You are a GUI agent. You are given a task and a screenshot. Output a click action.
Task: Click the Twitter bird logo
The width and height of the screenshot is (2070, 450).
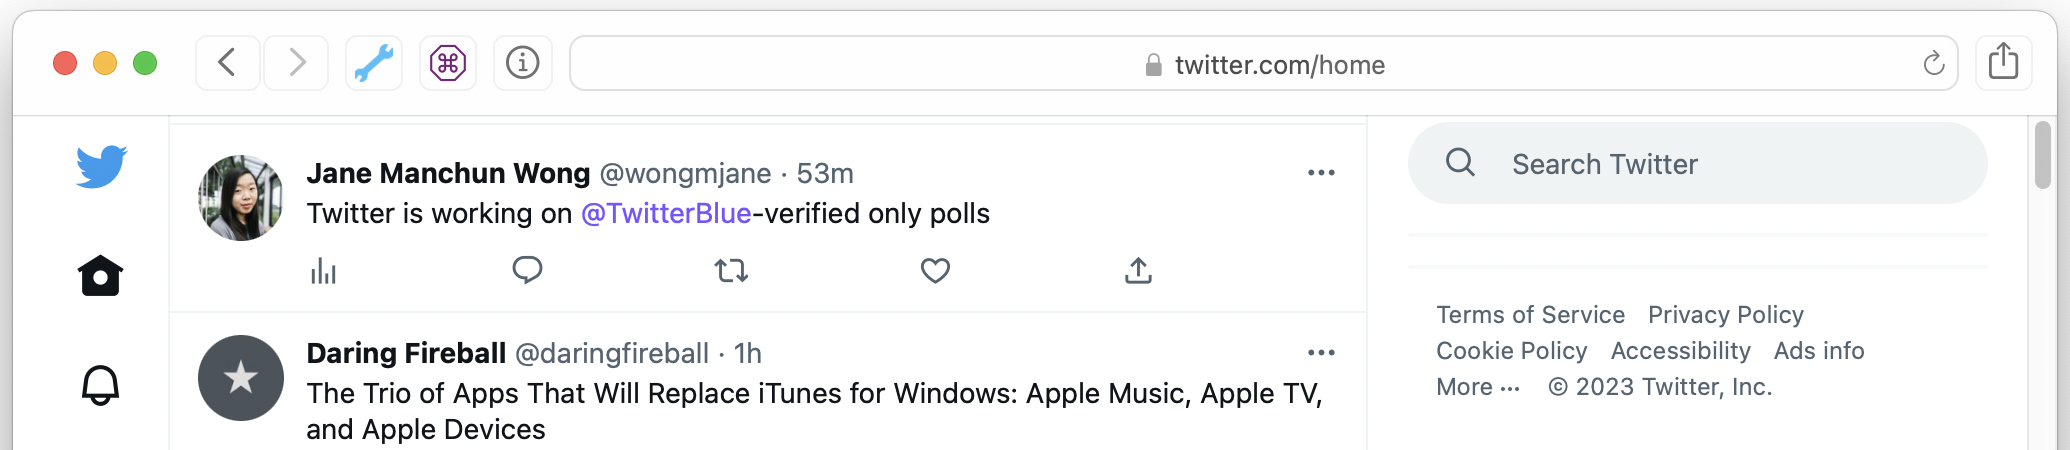(x=101, y=166)
